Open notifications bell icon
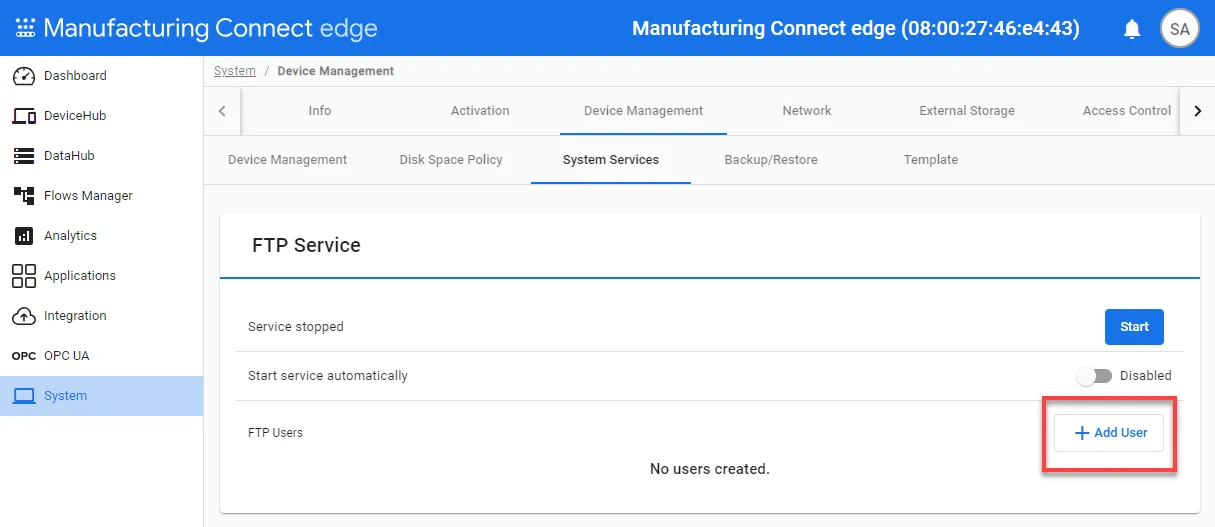The width and height of the screenshot is (1215, 527). 1132,29
